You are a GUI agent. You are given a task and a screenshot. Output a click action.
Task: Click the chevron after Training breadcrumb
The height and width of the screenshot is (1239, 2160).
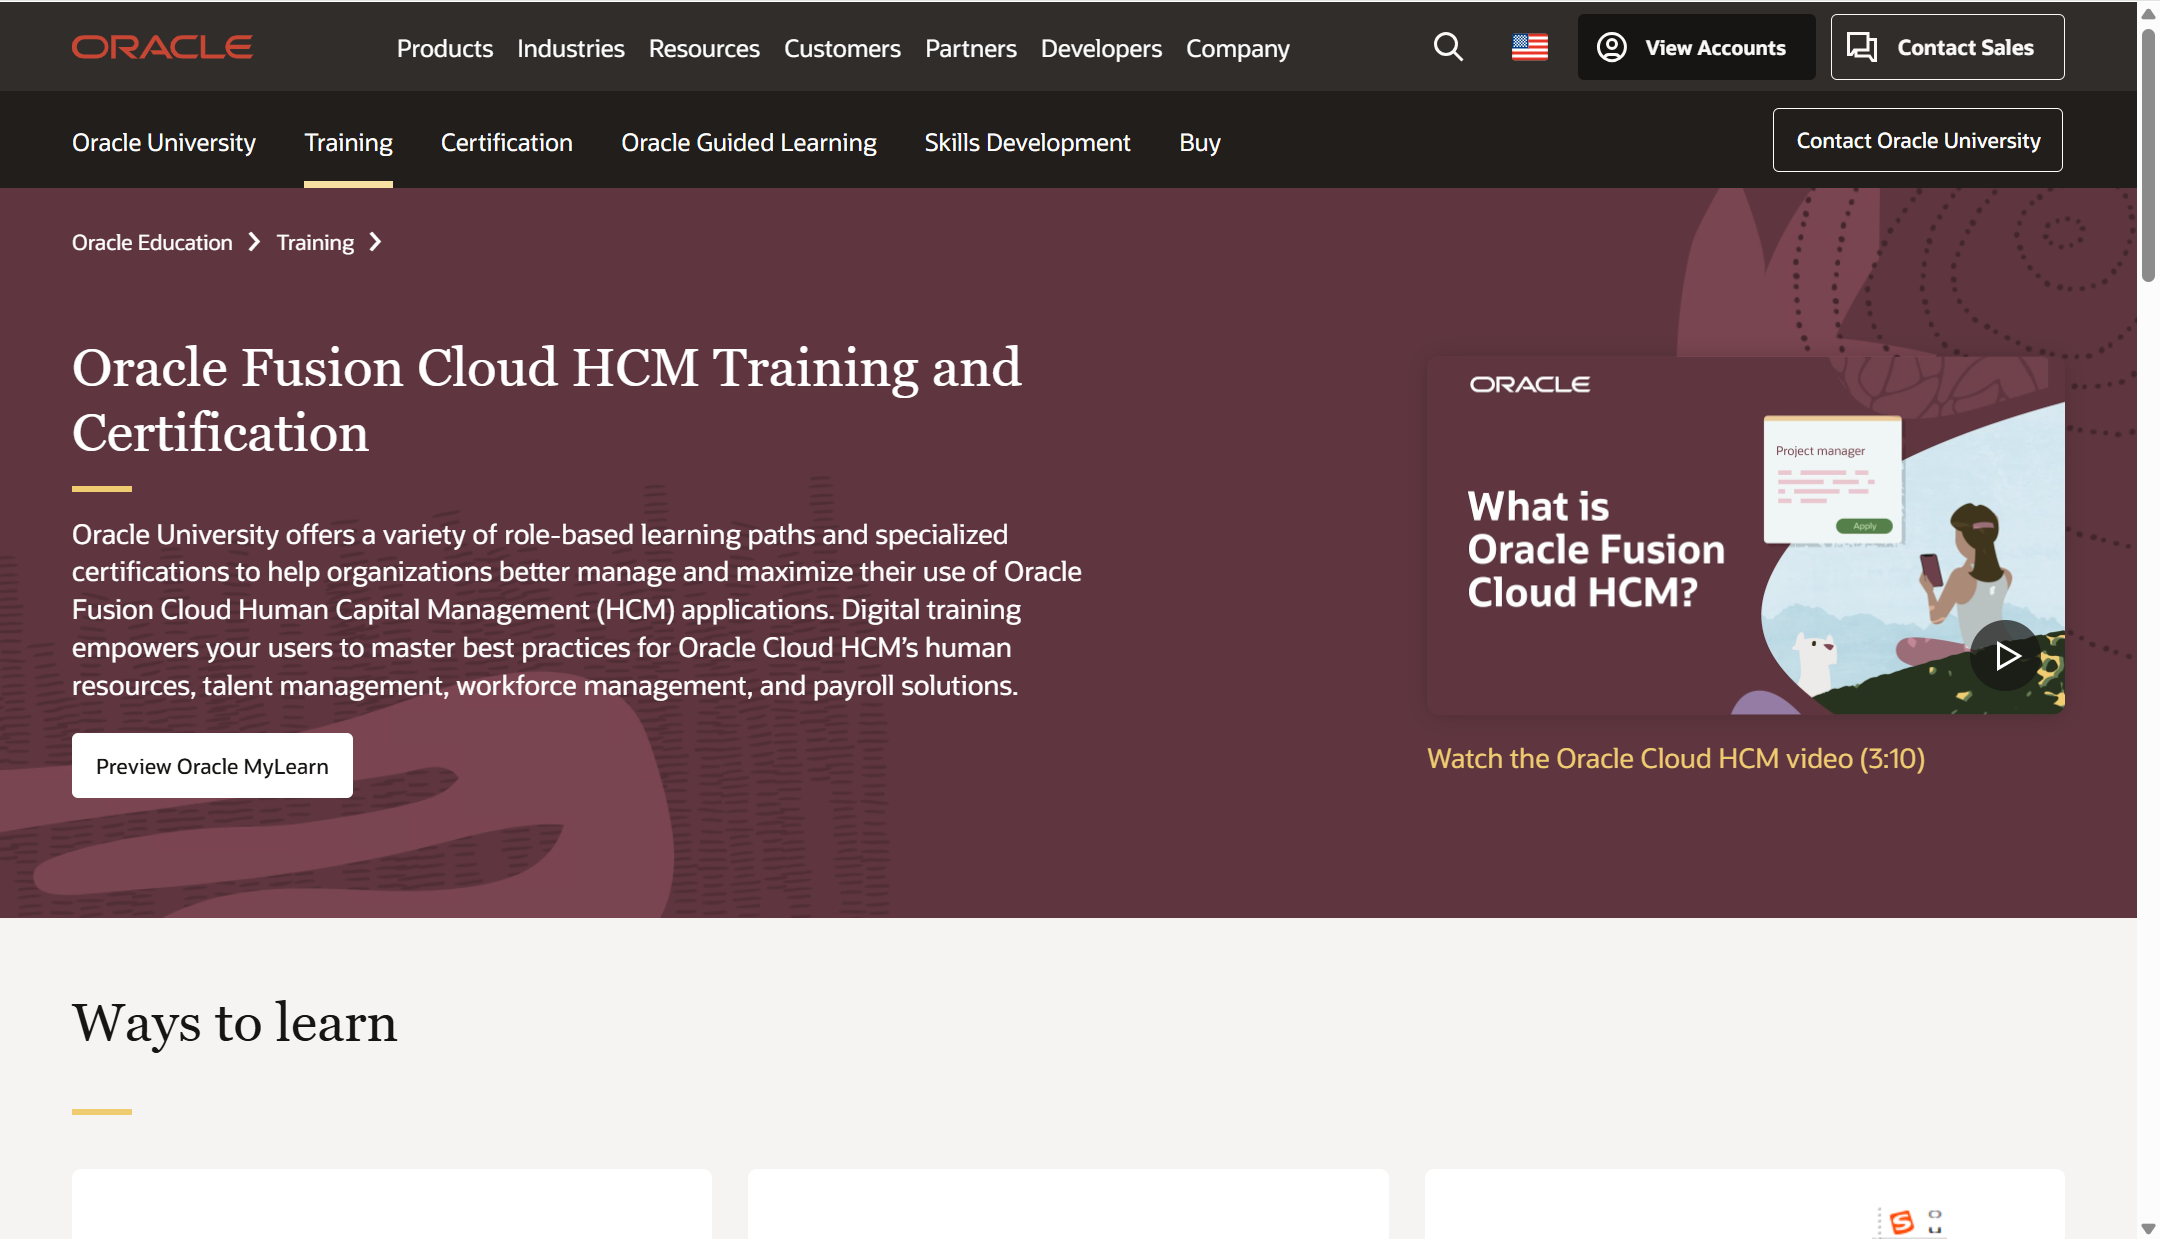pos(376,242)
